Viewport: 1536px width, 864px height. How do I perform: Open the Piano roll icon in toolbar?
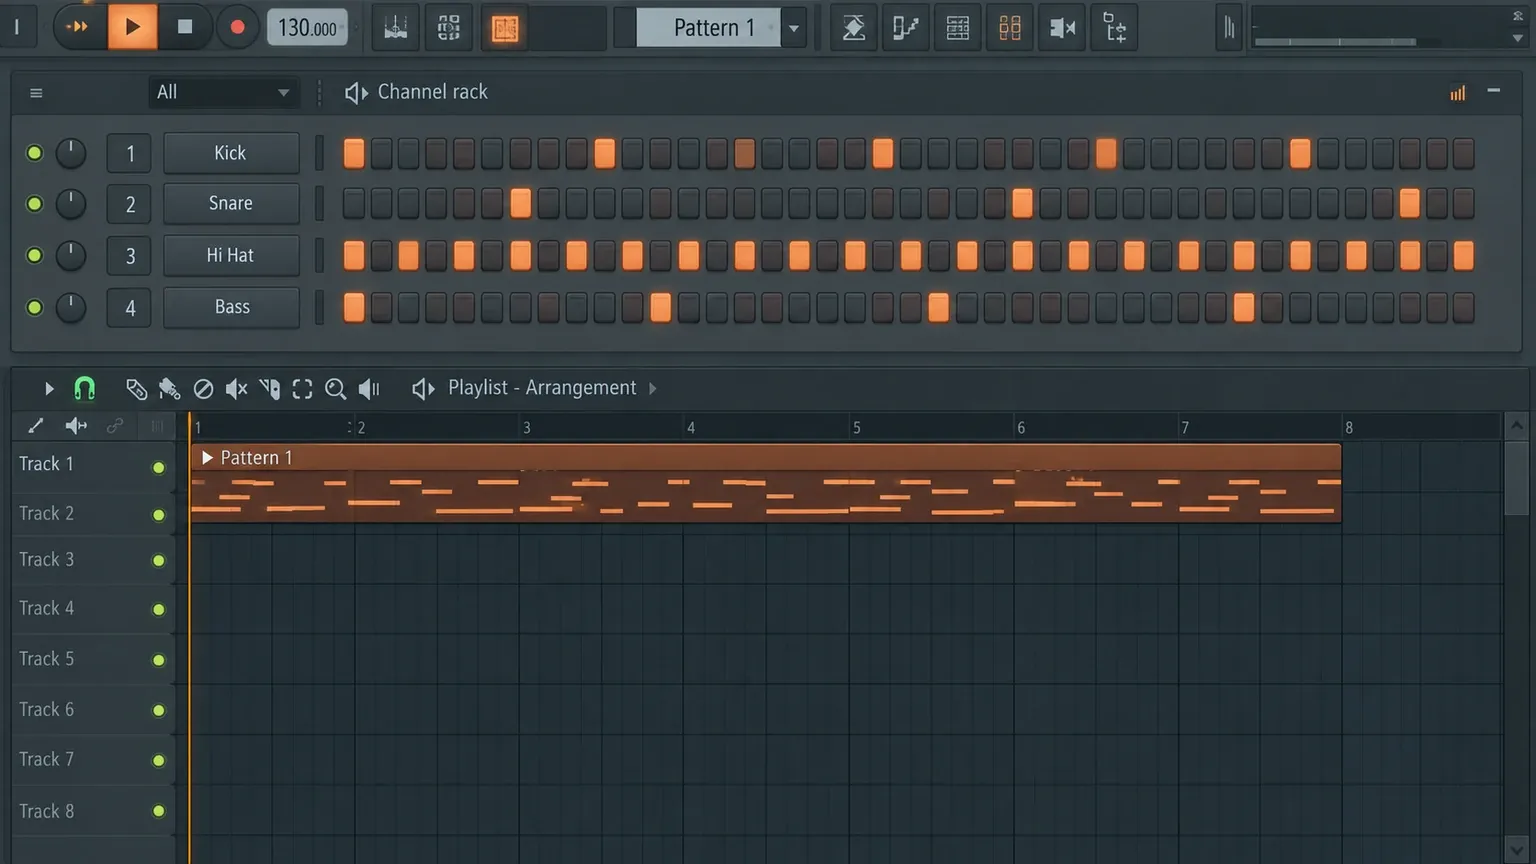[905, 28]
